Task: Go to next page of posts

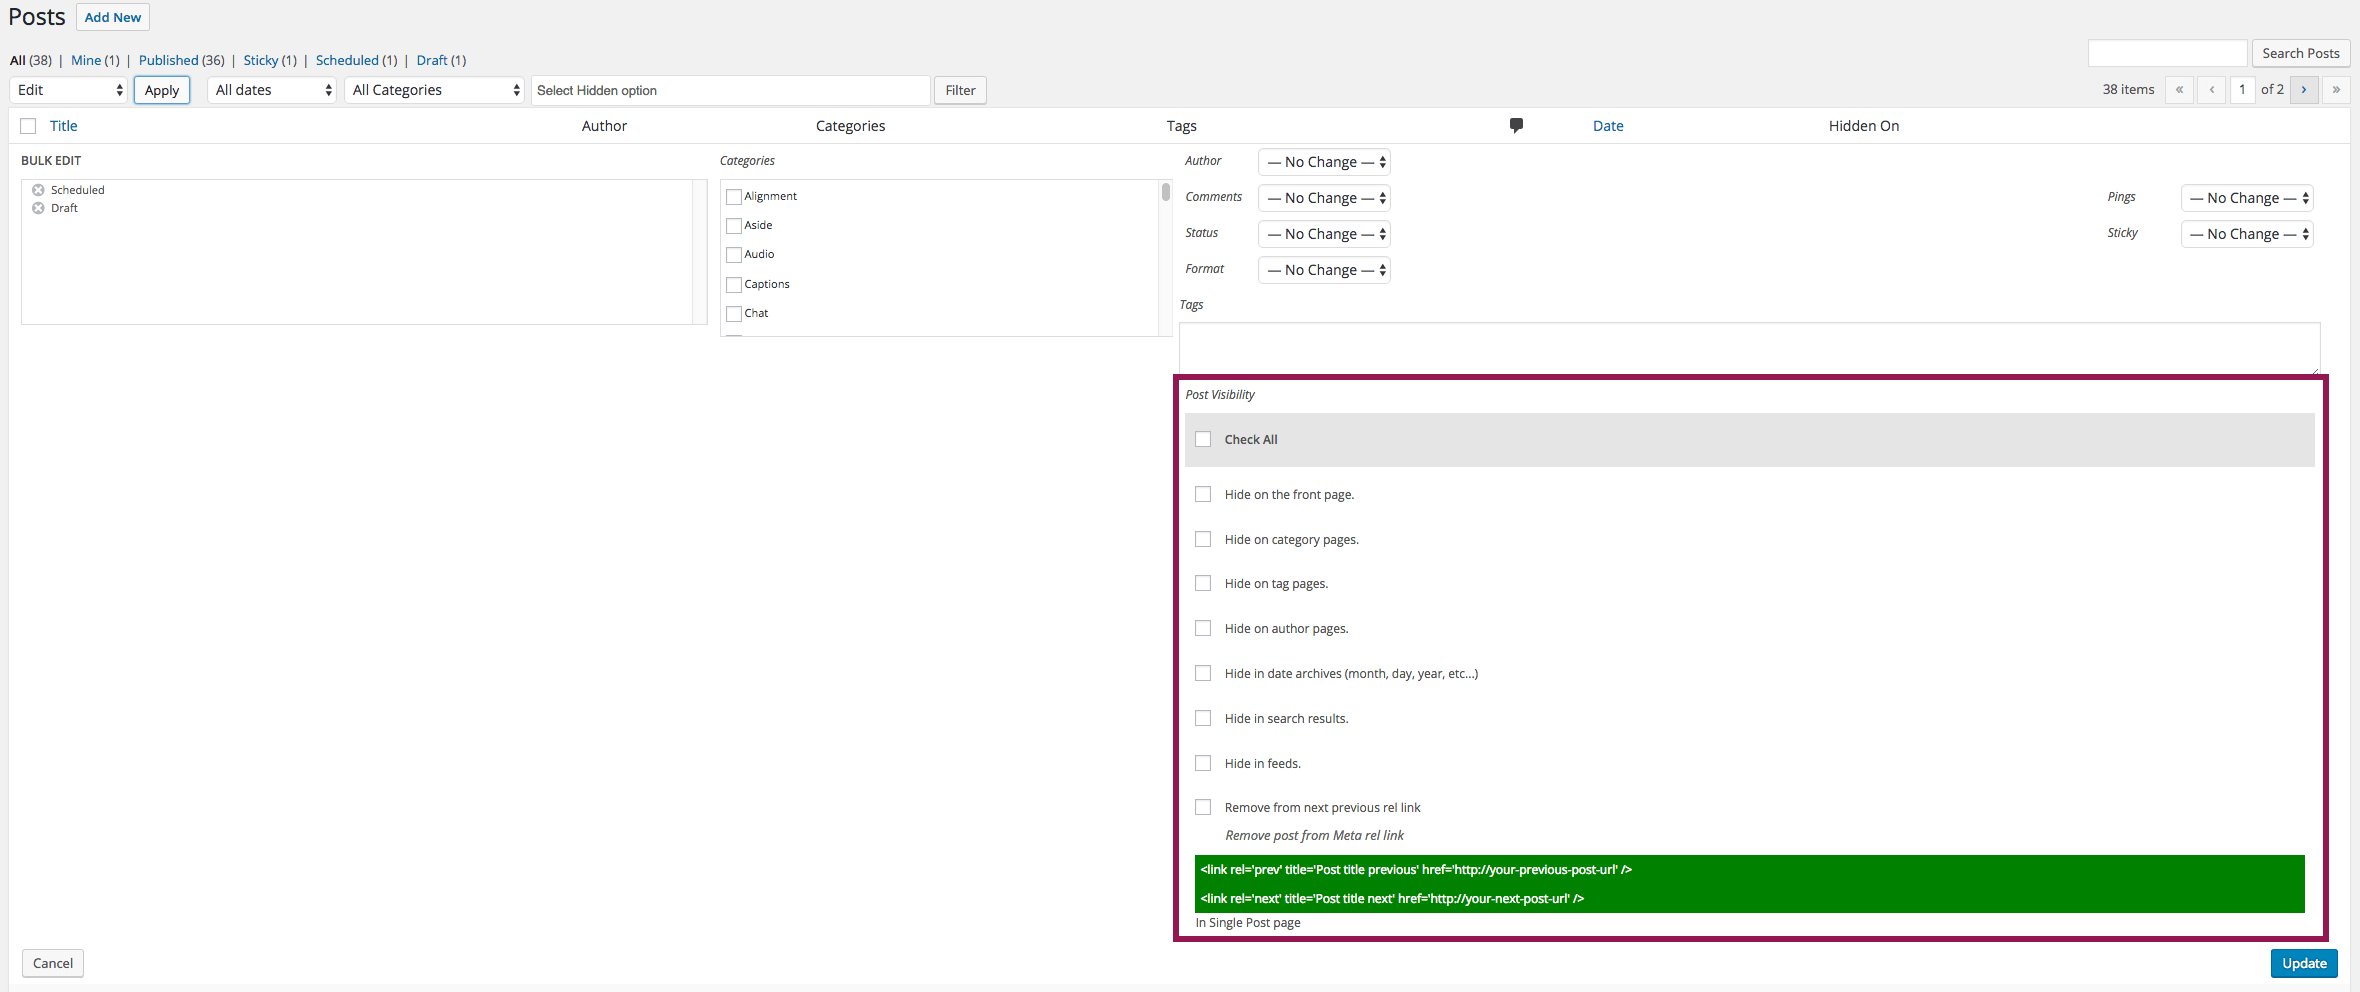Action: click(x=2304, y=90)
